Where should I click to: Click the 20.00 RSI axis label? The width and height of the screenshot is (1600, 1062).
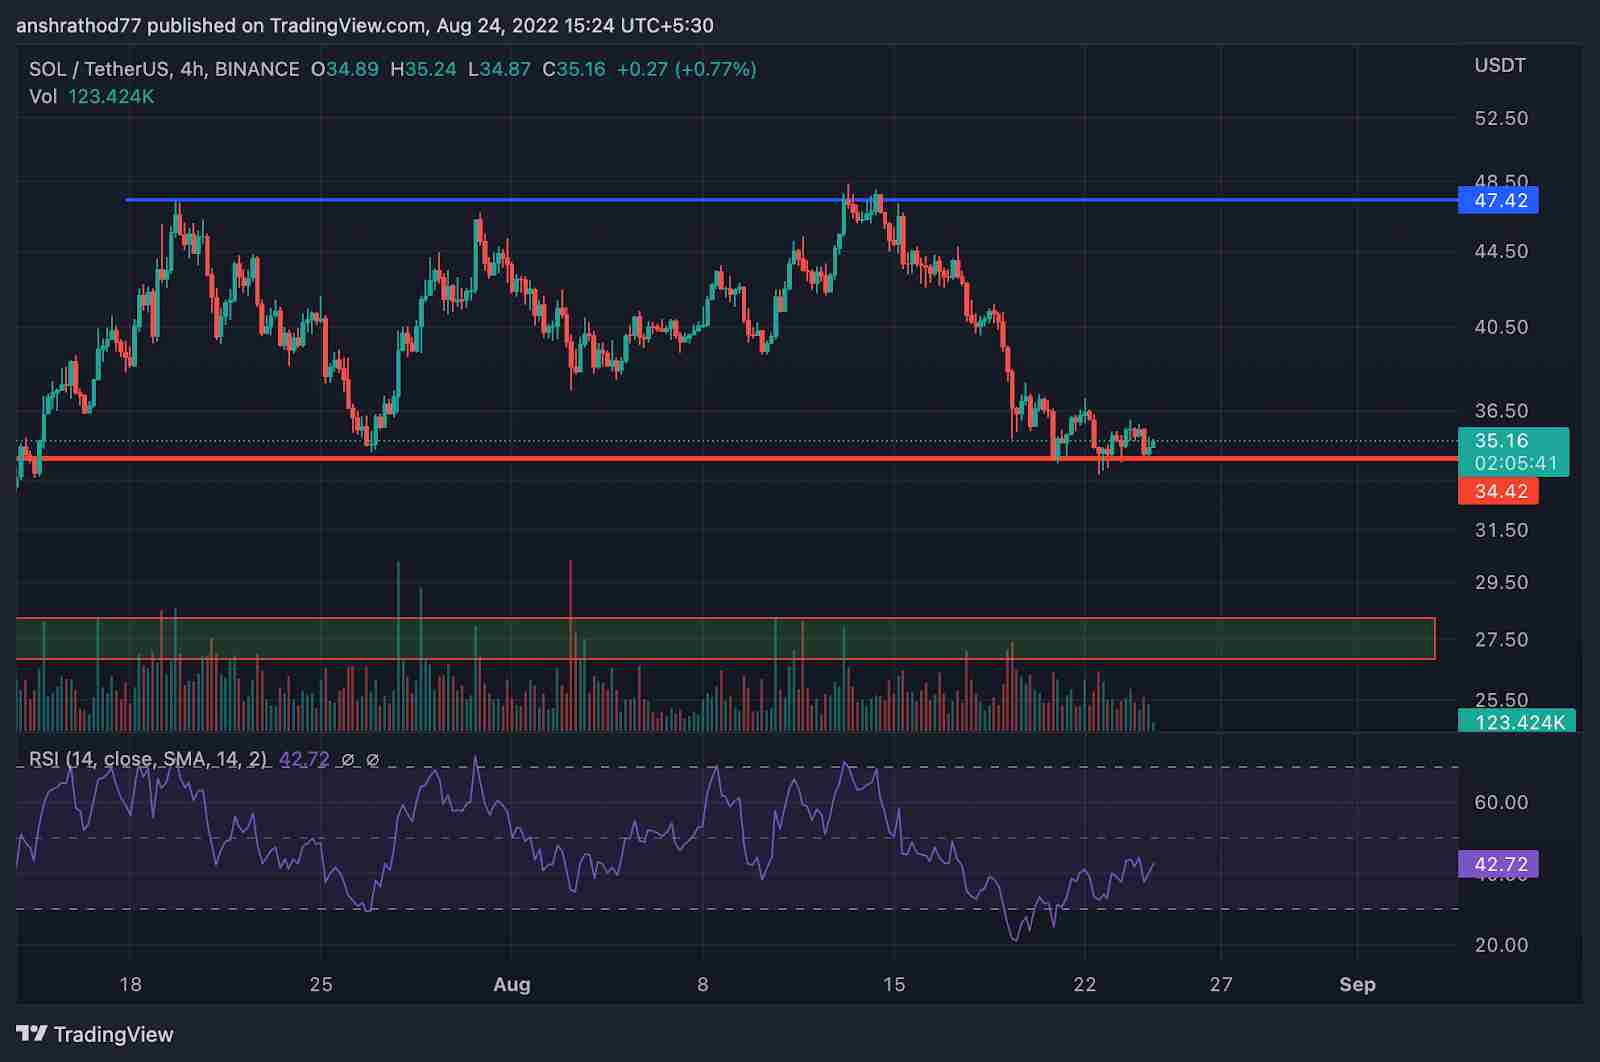click(1501, 945)
